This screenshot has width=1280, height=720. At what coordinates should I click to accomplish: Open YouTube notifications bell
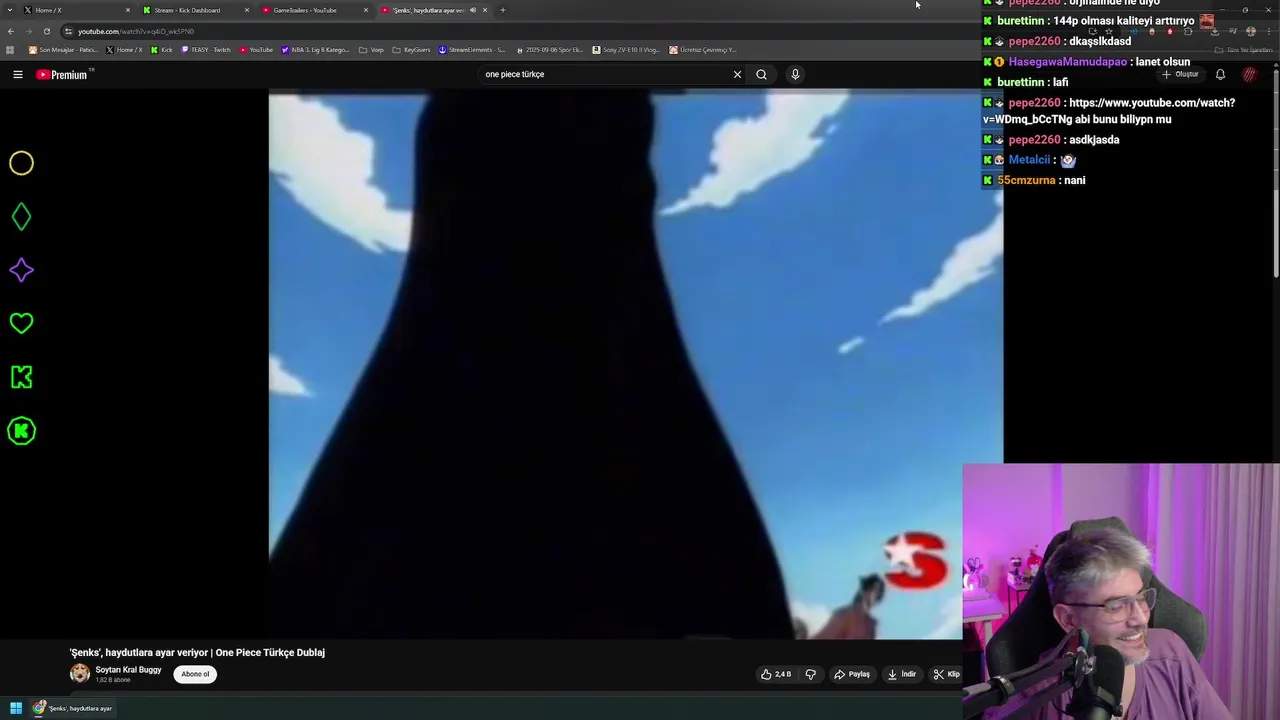coord(1220,74)
